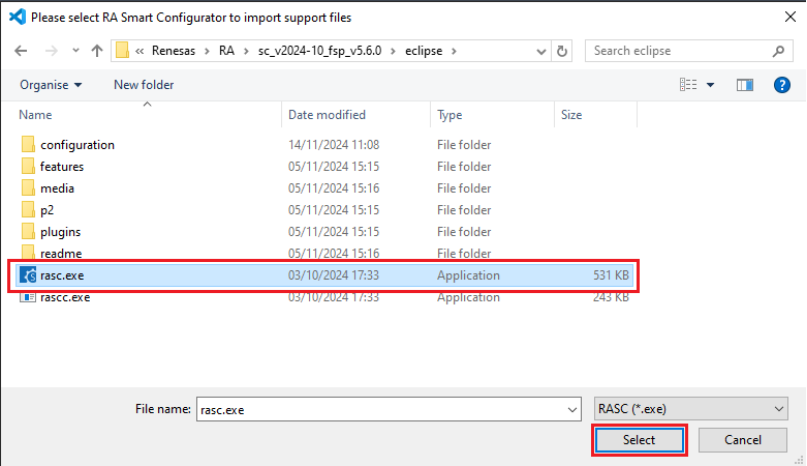Sort files by Name column header
Viewport: 807px width, 466px height.
coord(36,115)
